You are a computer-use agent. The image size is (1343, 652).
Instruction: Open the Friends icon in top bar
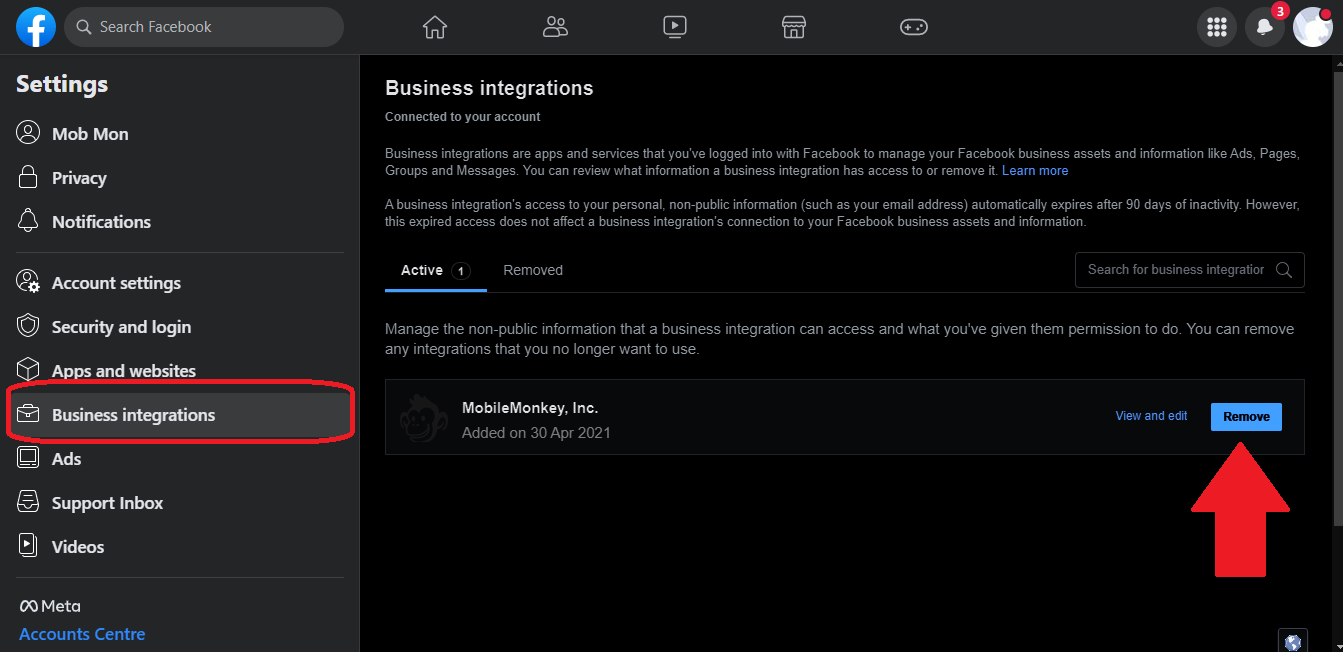555,27
